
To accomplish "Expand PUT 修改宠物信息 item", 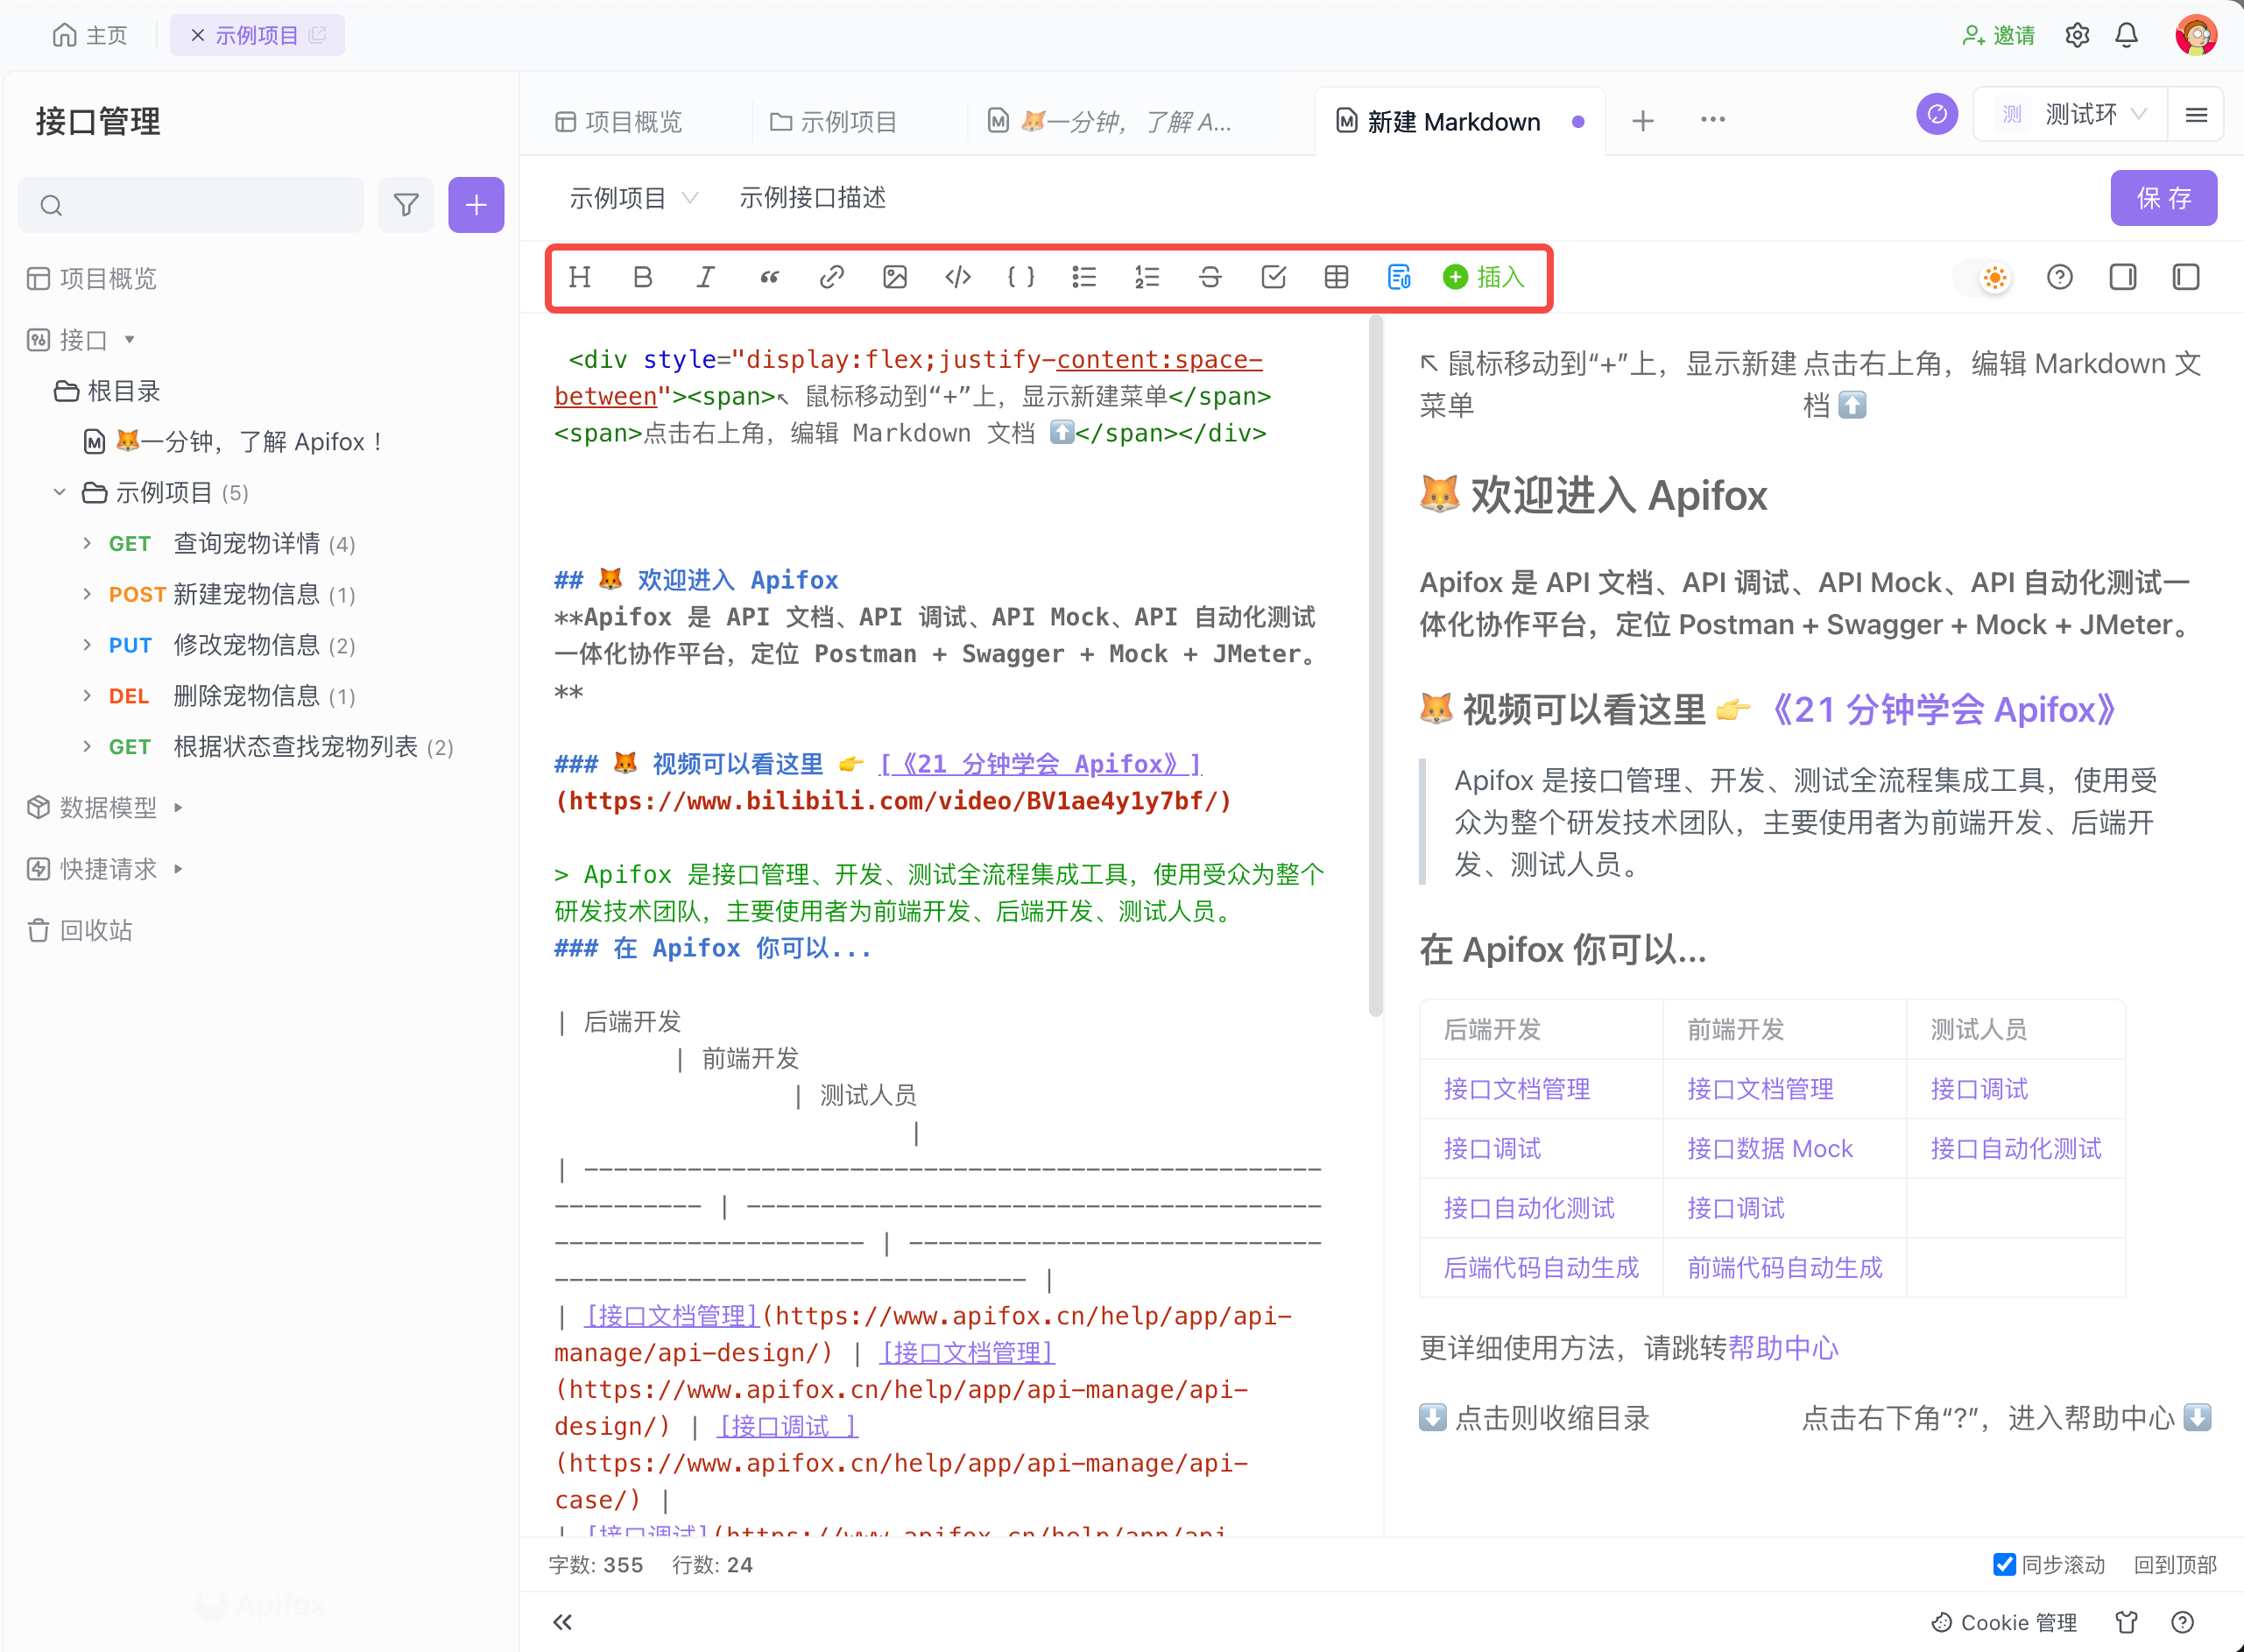I will coord(87,645).
